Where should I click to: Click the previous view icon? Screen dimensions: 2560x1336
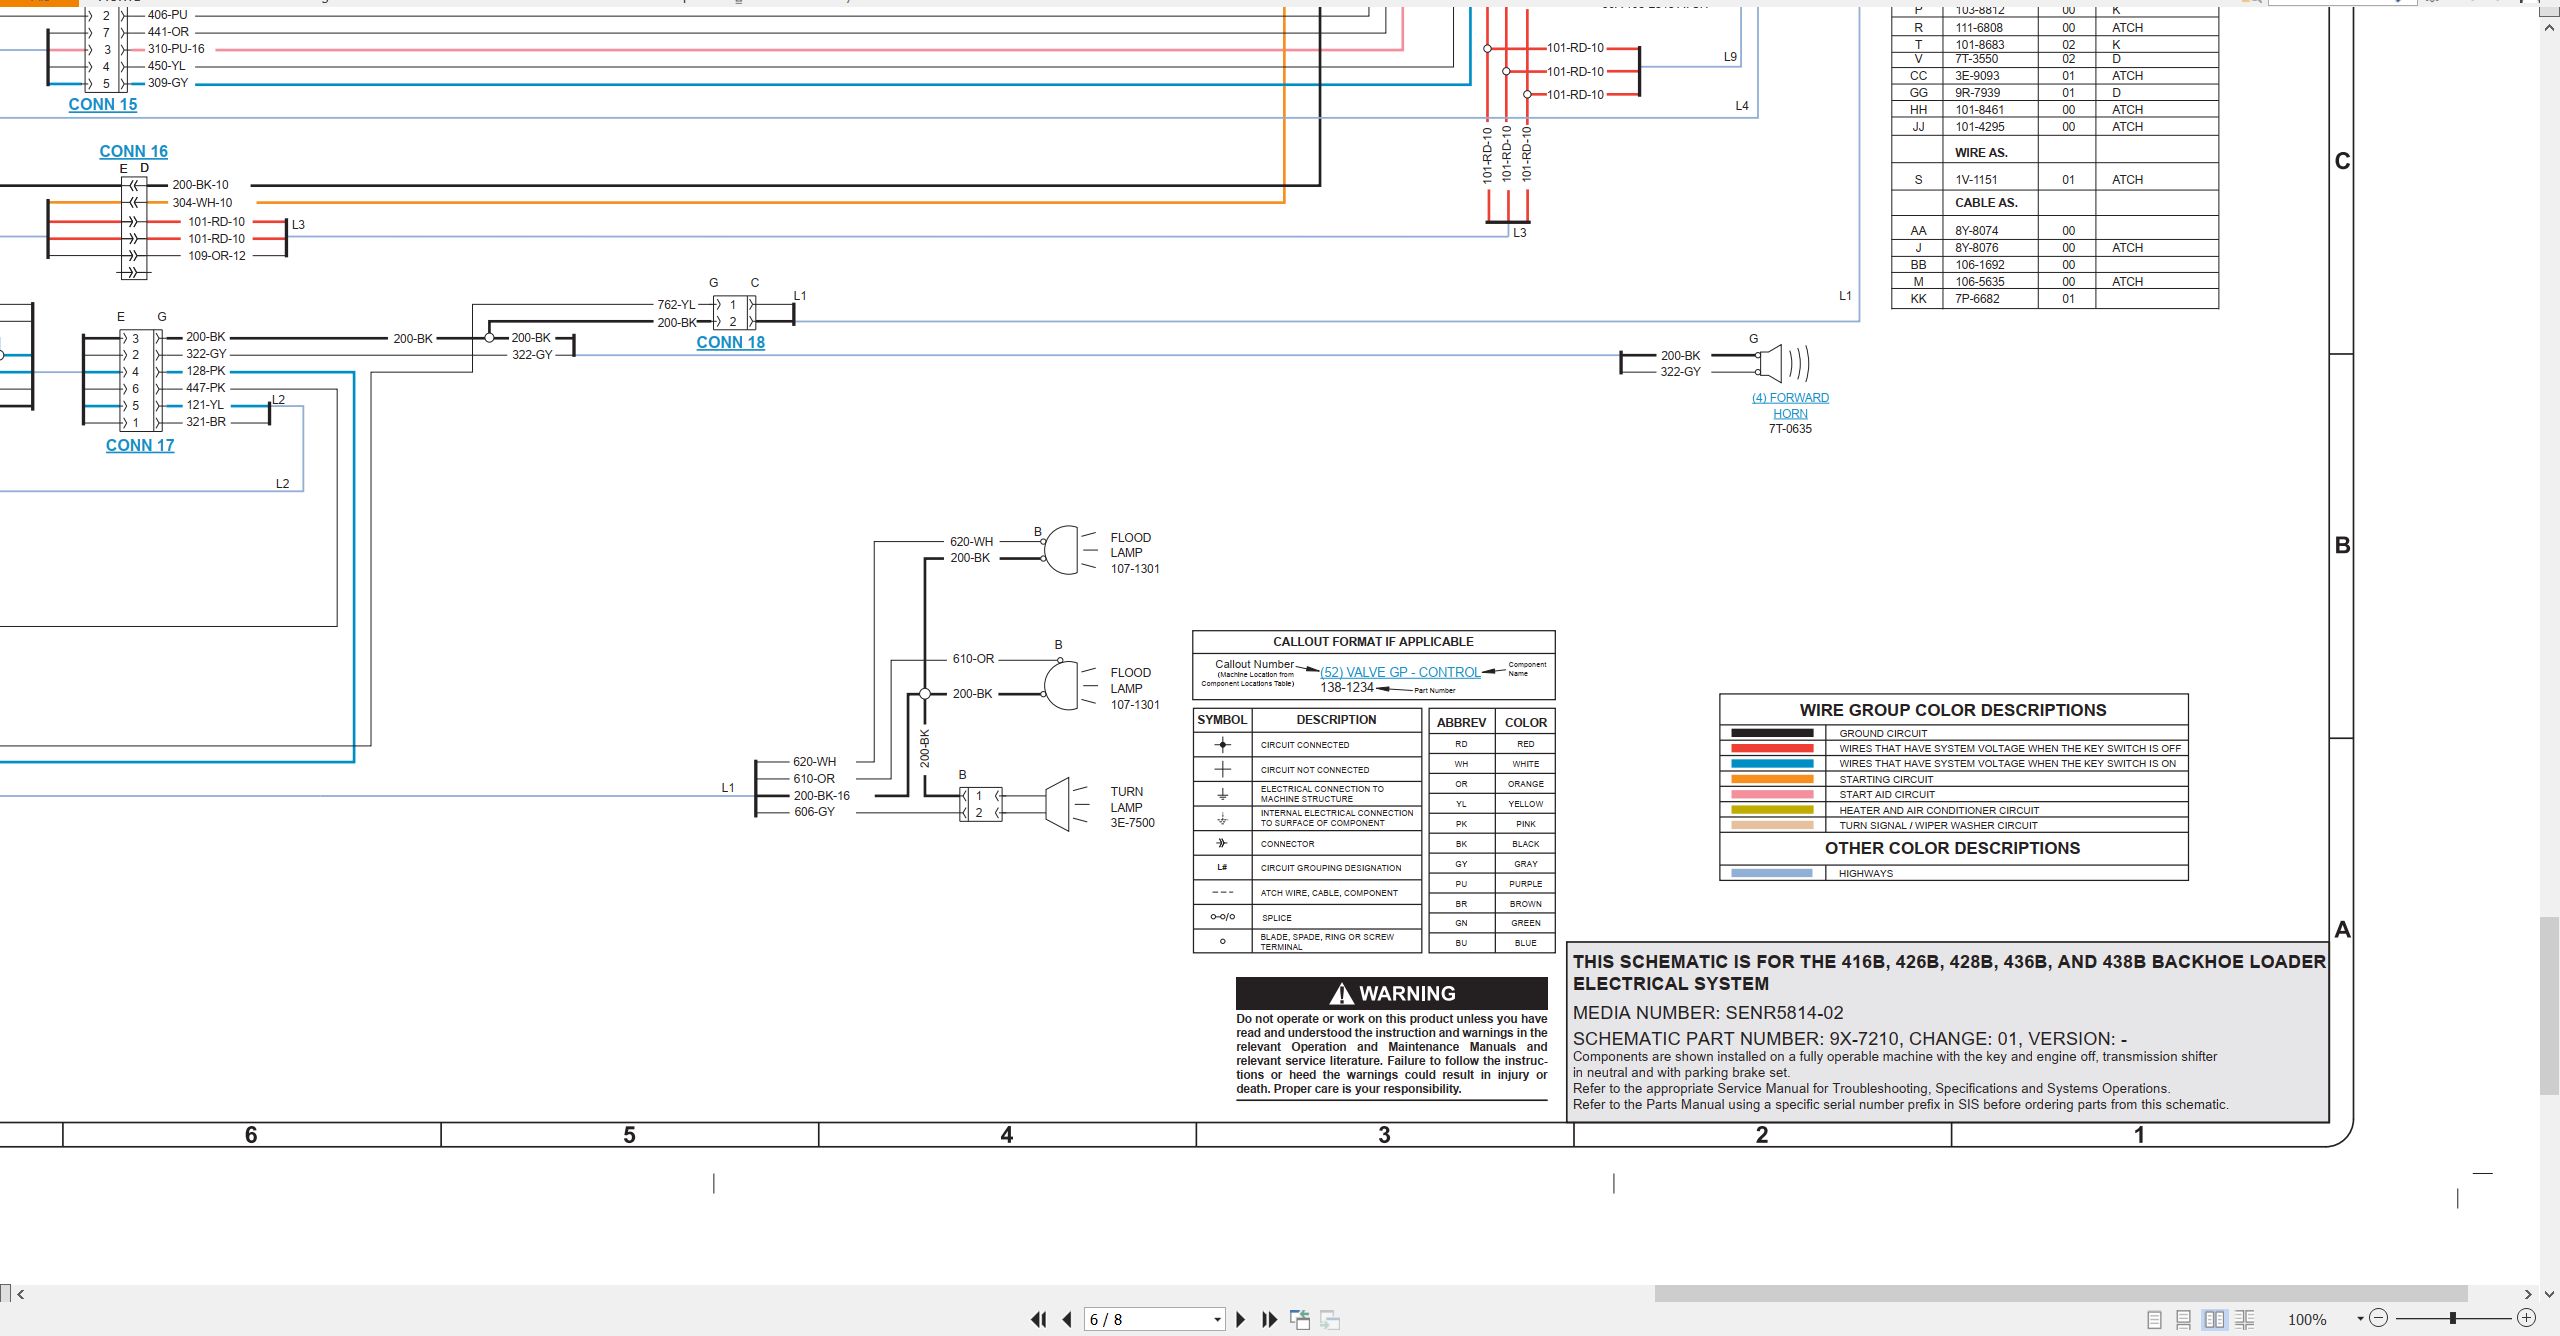tap(1300, 1319)
